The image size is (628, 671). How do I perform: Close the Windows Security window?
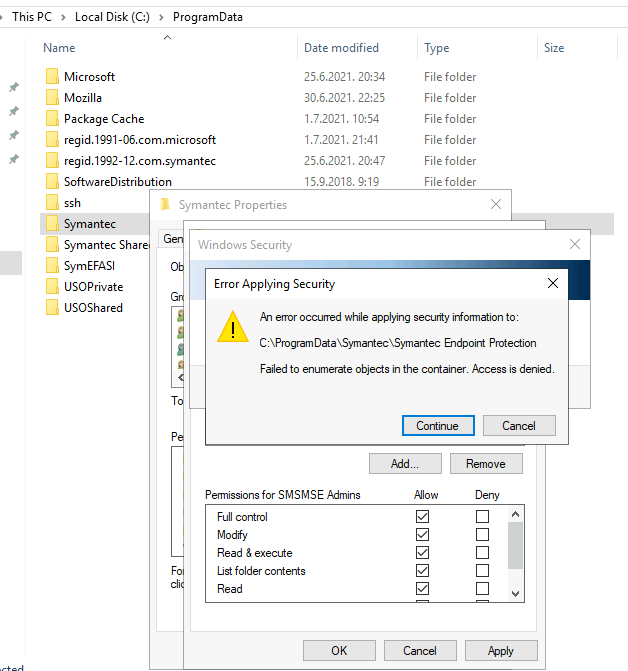click(575, 244)
